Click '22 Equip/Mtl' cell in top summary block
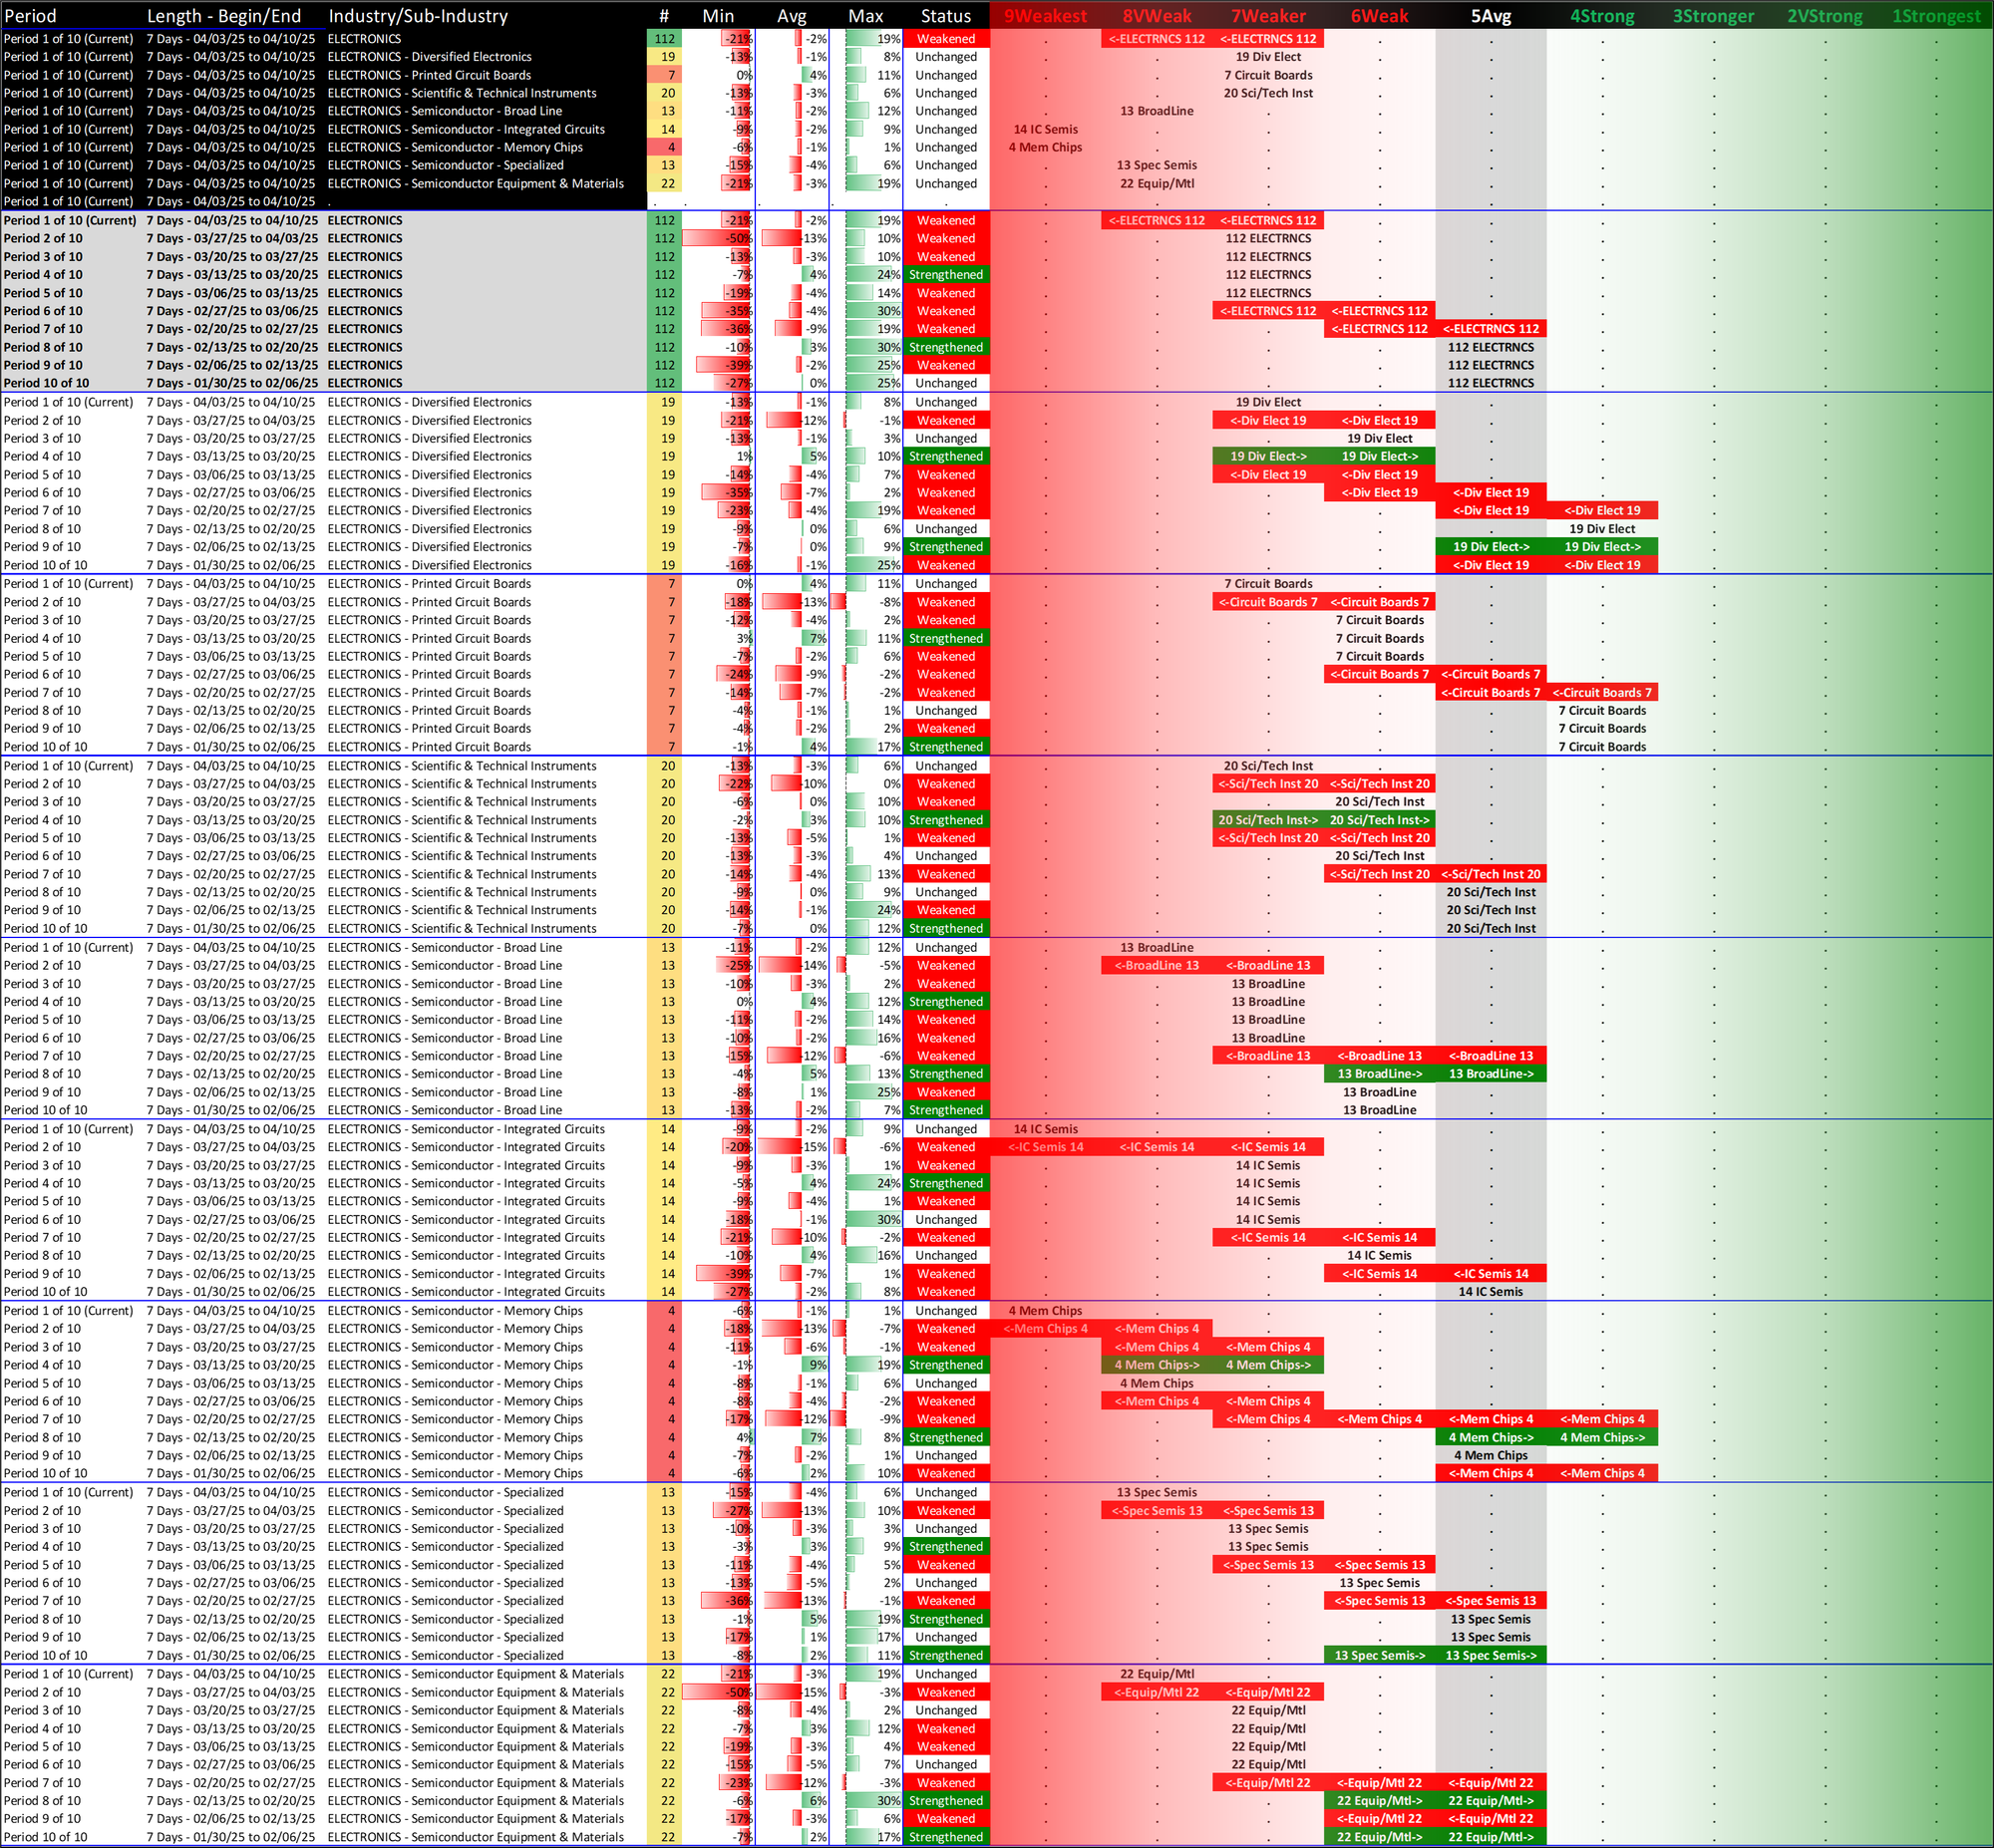The image size is (1994, 1848). pyautogui.click(x=1156, y=183)
